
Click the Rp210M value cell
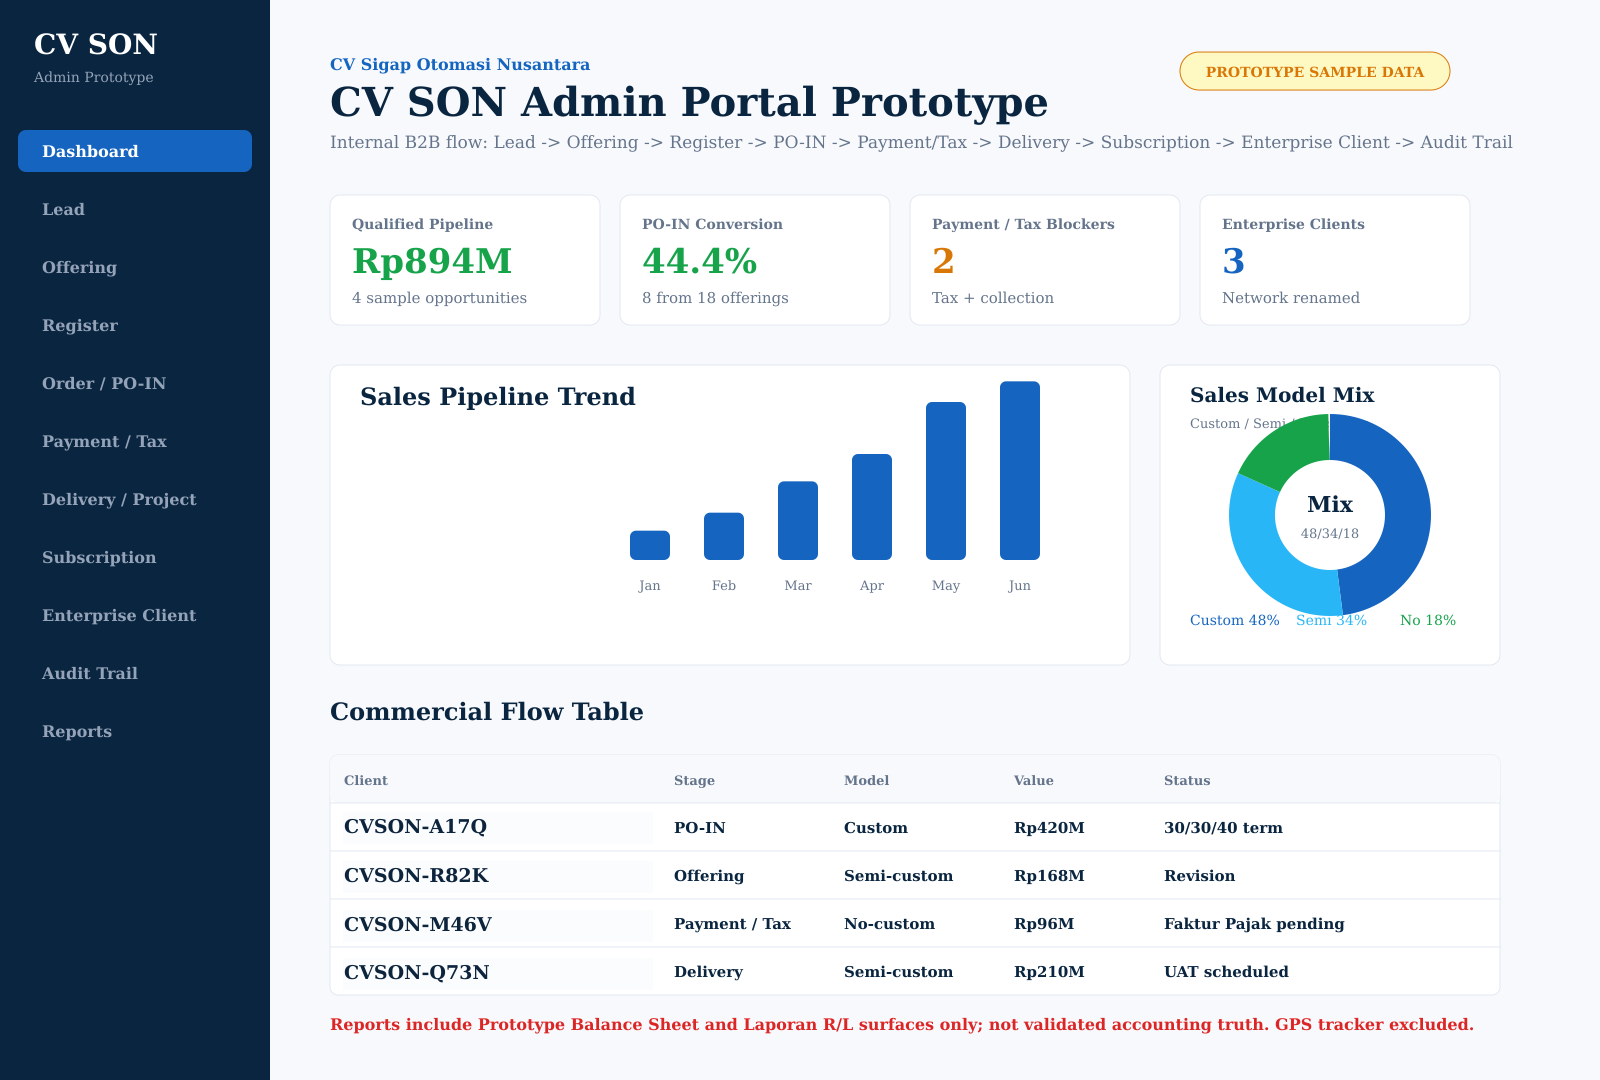[x=1049, y=972]
